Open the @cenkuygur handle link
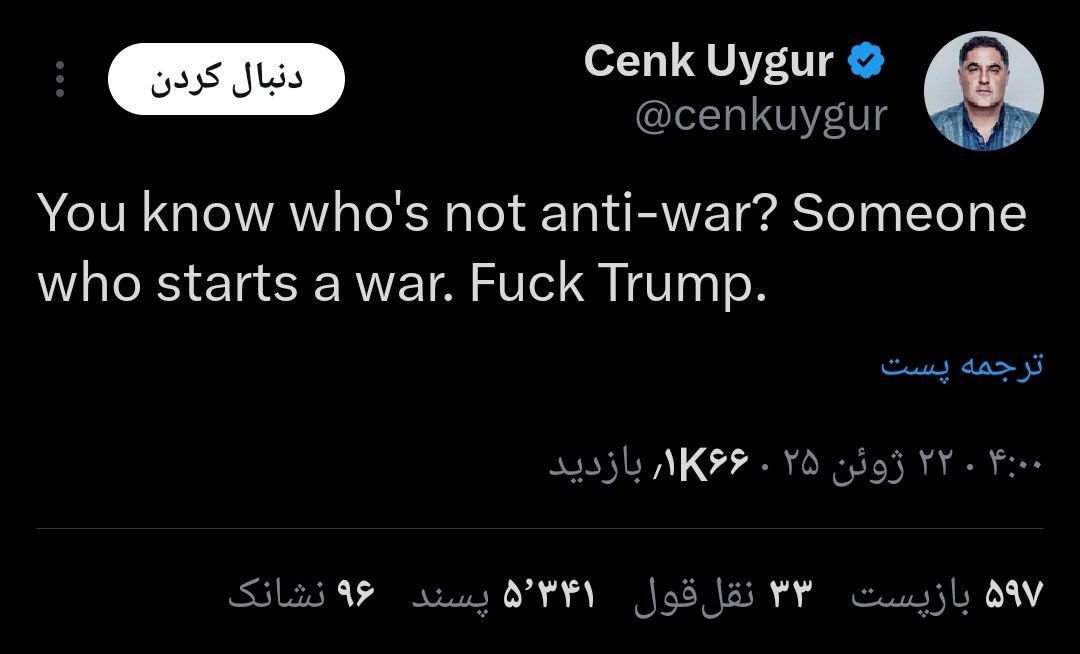Image resolution: width=1080 pixels, height=654 pixels. [x=760, y=117]
